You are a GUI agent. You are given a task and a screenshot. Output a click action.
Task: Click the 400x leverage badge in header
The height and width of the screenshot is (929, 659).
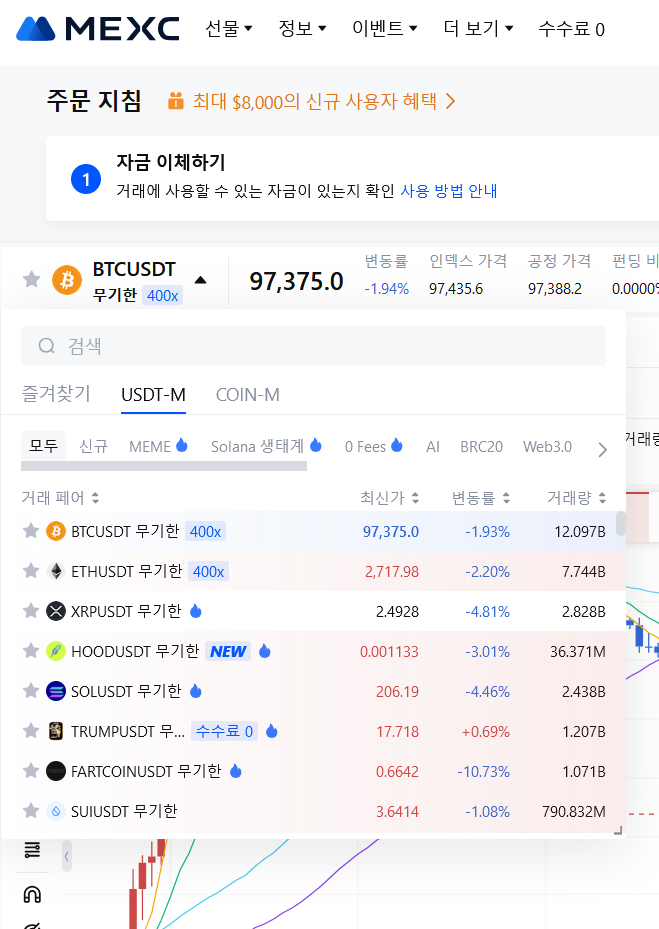tap(162, 295)
